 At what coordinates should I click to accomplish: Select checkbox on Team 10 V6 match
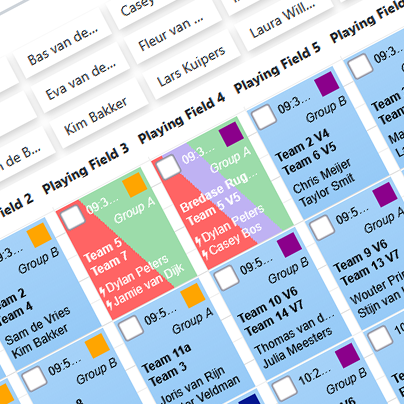227,277
